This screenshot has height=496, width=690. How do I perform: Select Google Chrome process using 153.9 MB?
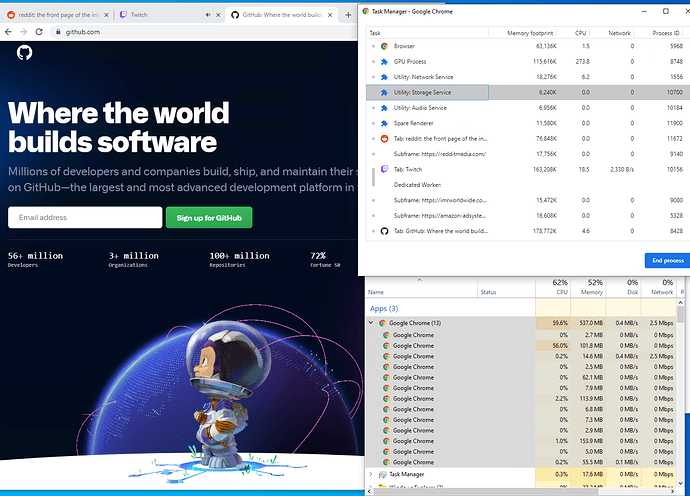(x=521, y=441)
